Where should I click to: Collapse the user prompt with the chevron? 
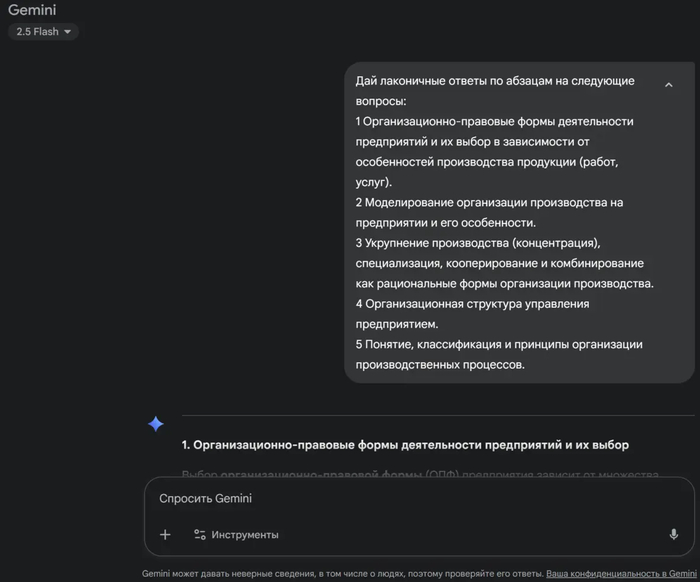tap(668, 86)
